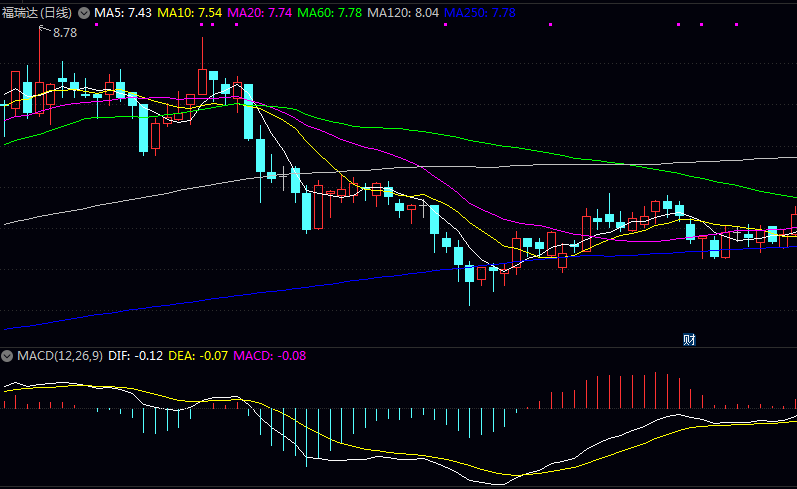Click the 财 financial report marker icon
The width and height of the screenshot is (797, 489).
coord(689,340)
